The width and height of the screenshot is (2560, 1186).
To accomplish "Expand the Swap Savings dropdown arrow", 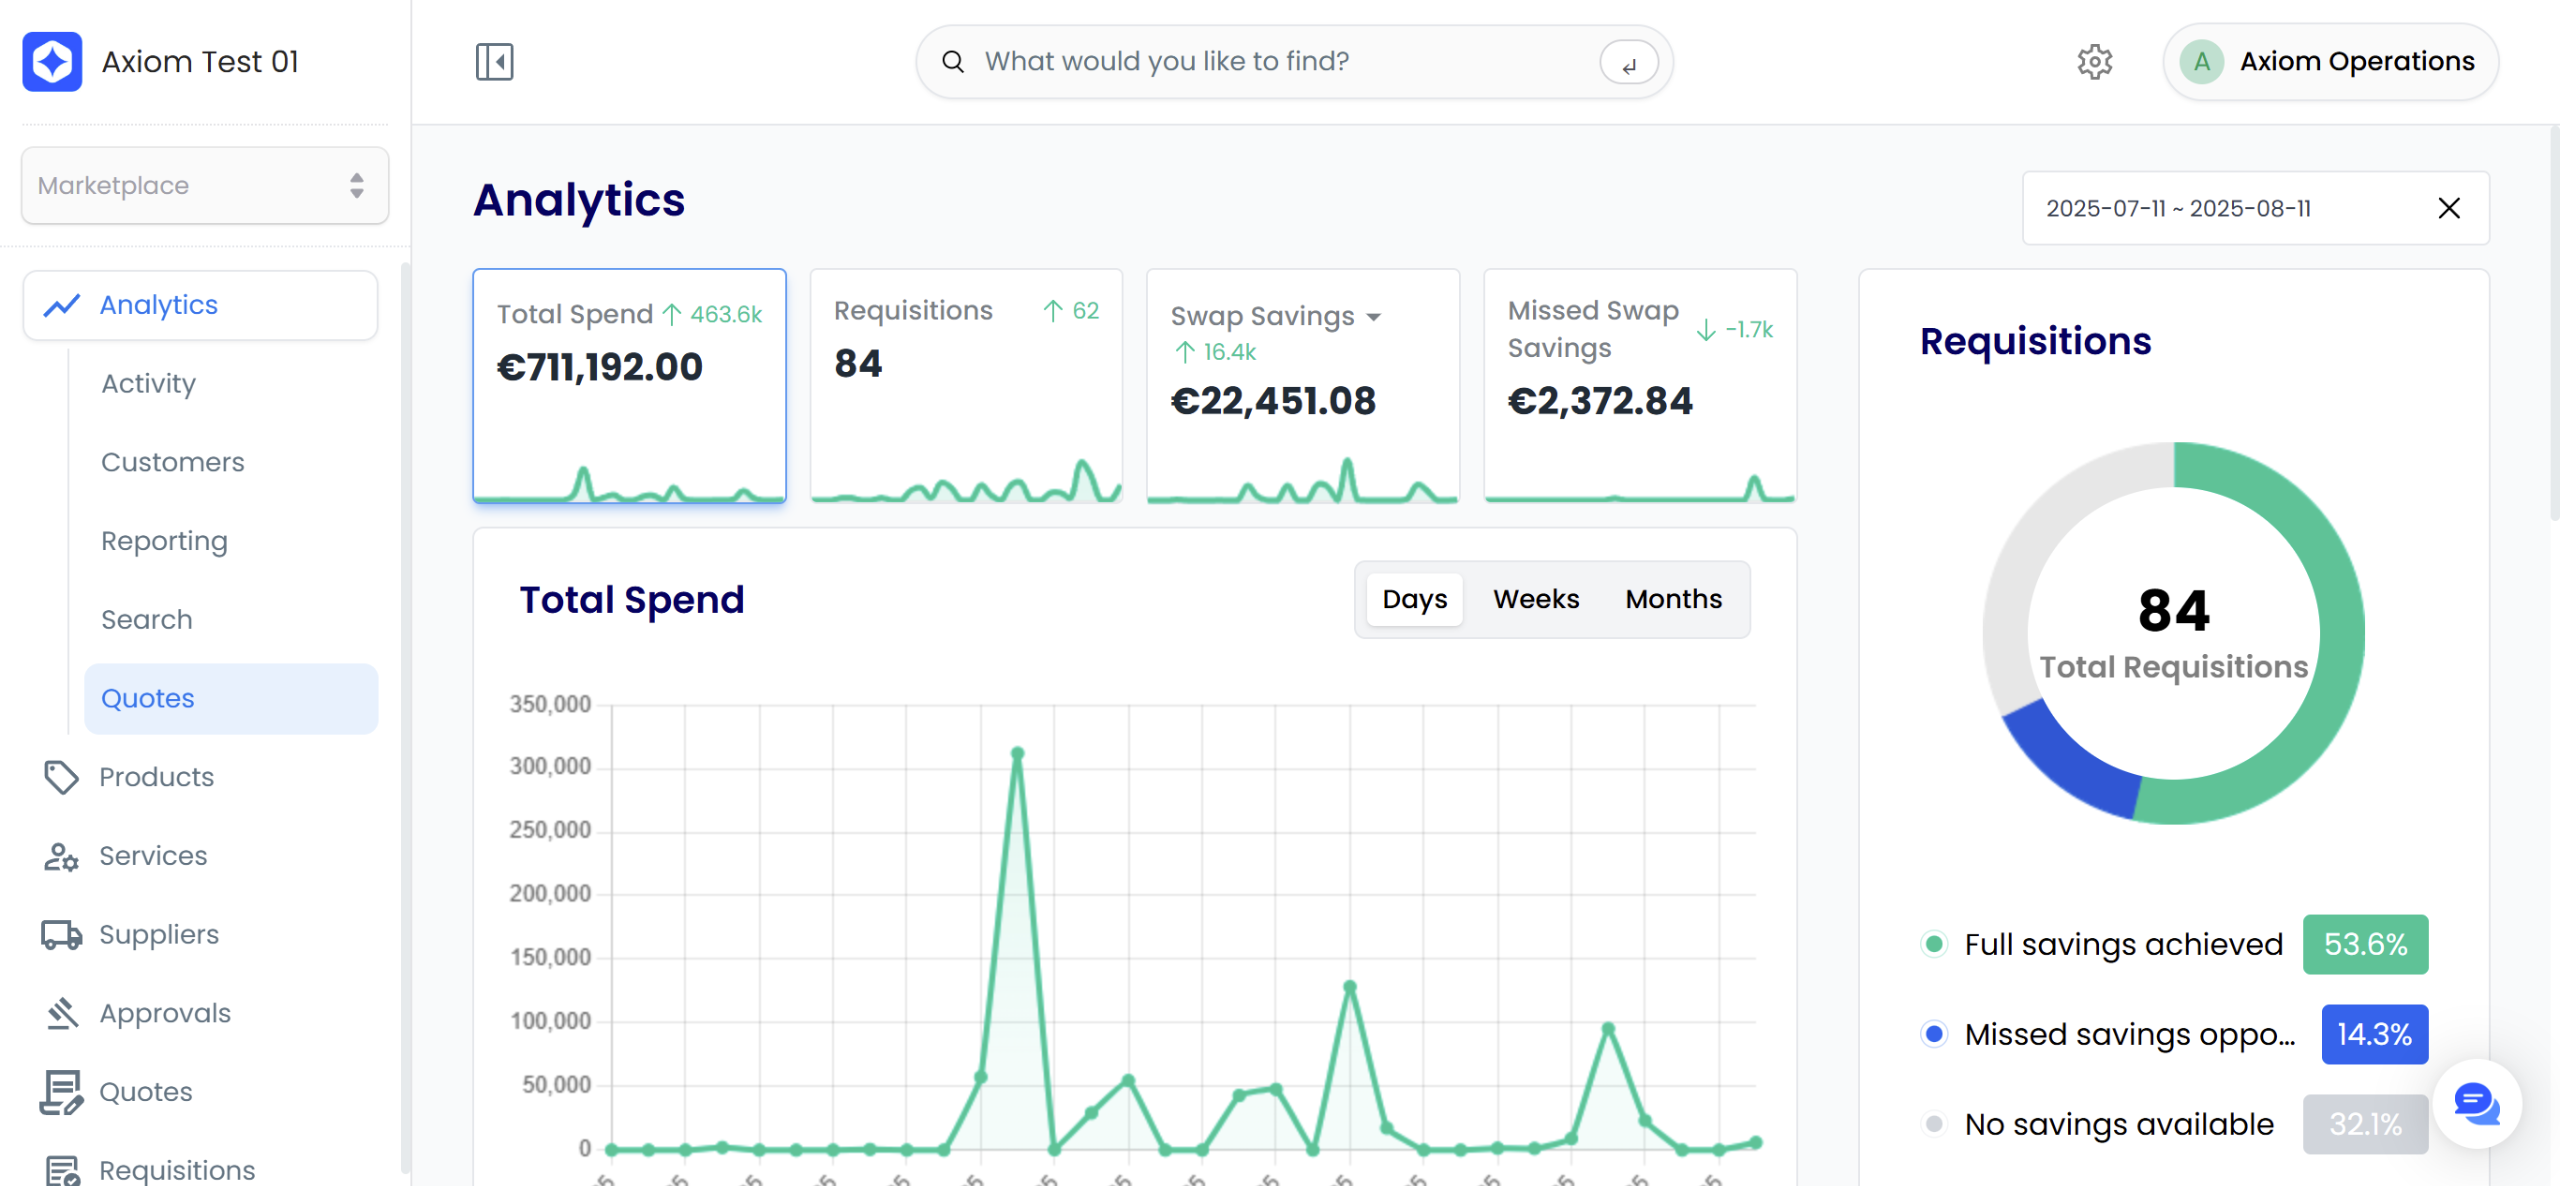I will click(1374, 317).
